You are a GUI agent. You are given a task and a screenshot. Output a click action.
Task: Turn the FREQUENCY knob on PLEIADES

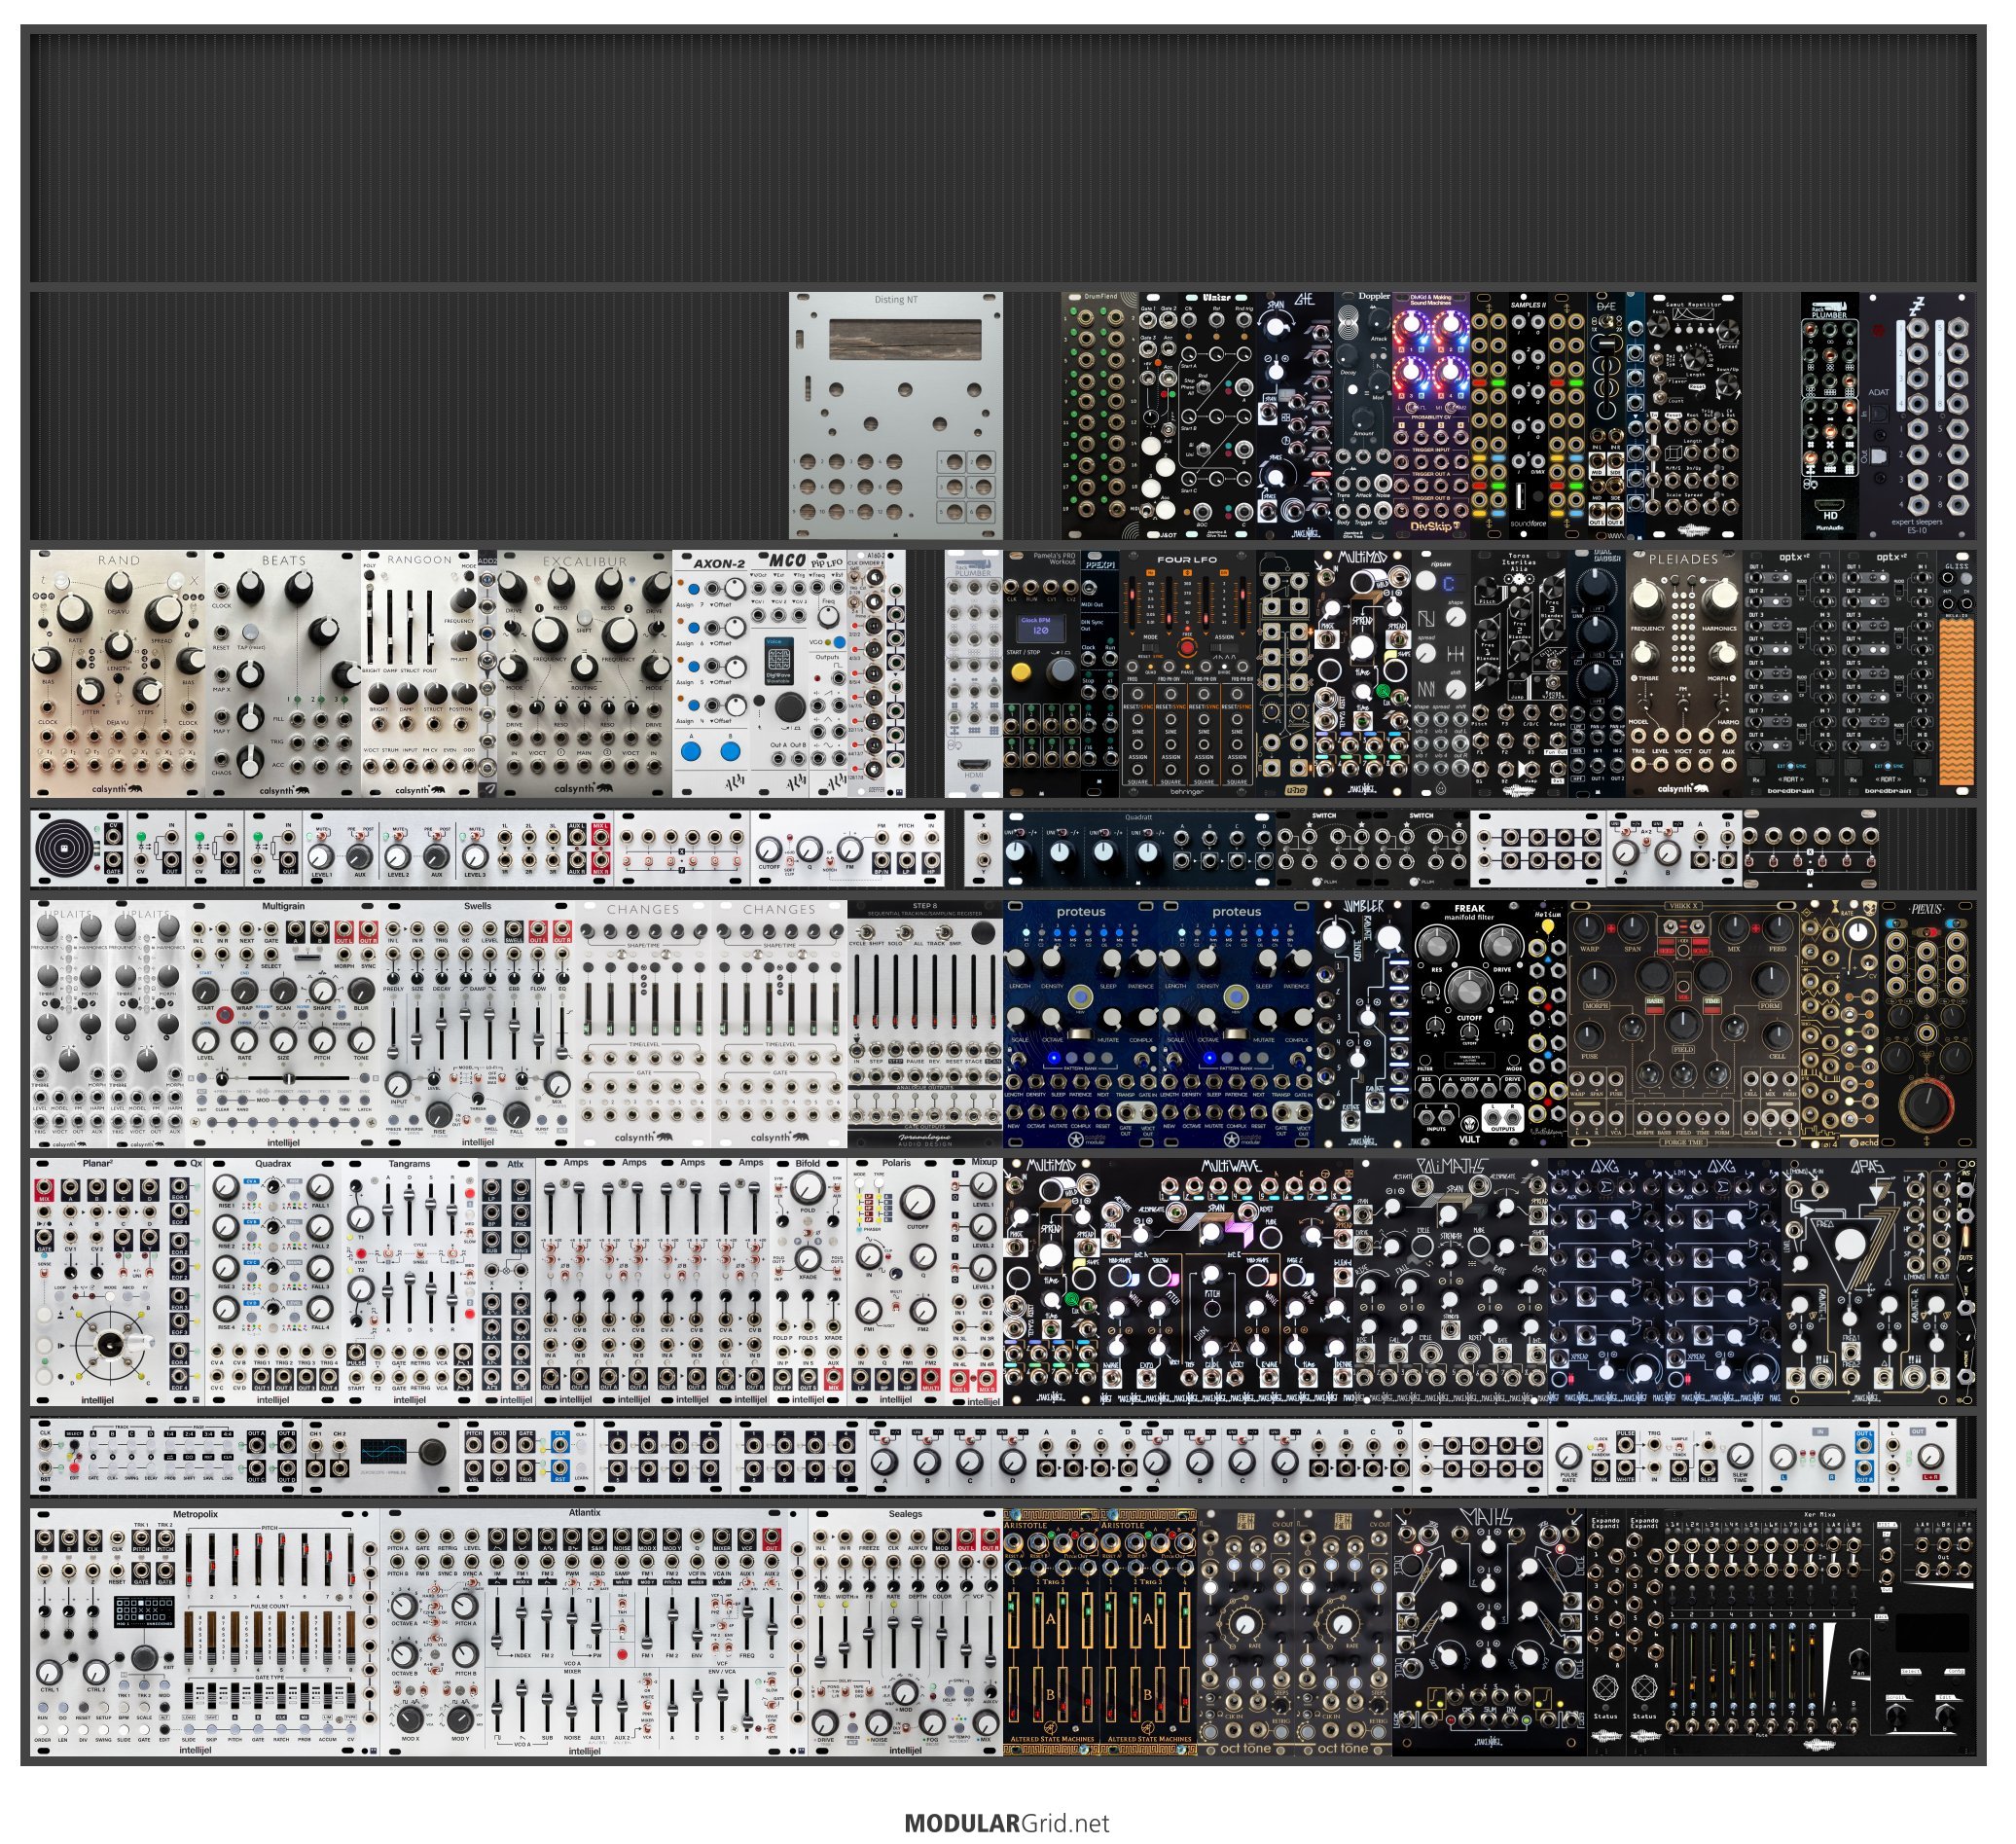pos(1647,597)
